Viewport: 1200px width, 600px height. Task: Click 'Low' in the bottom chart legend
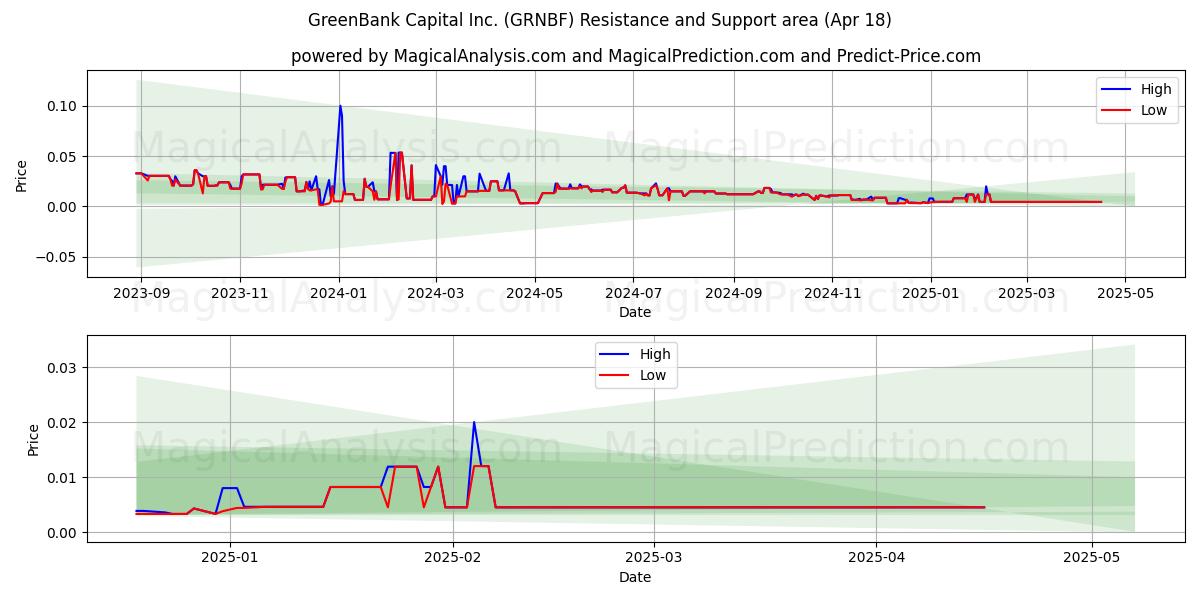pos(654,376)
